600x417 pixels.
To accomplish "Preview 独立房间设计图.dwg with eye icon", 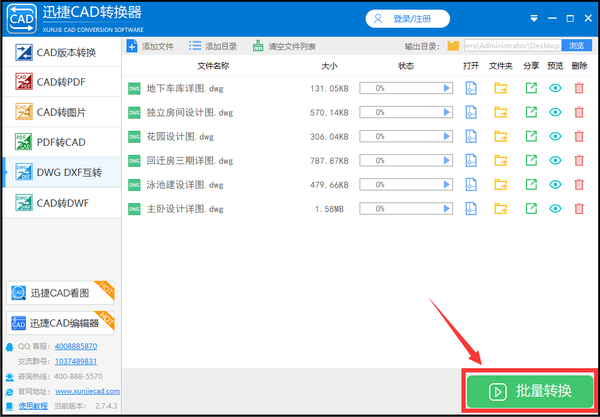I will (555, 112).
